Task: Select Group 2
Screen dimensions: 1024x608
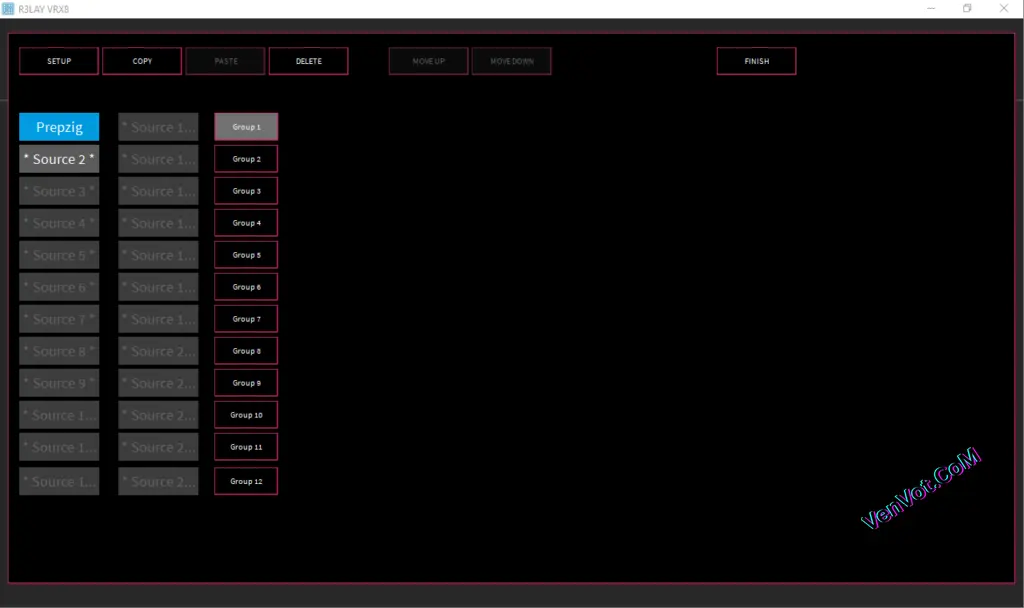Action: click(x=246, y=159)
